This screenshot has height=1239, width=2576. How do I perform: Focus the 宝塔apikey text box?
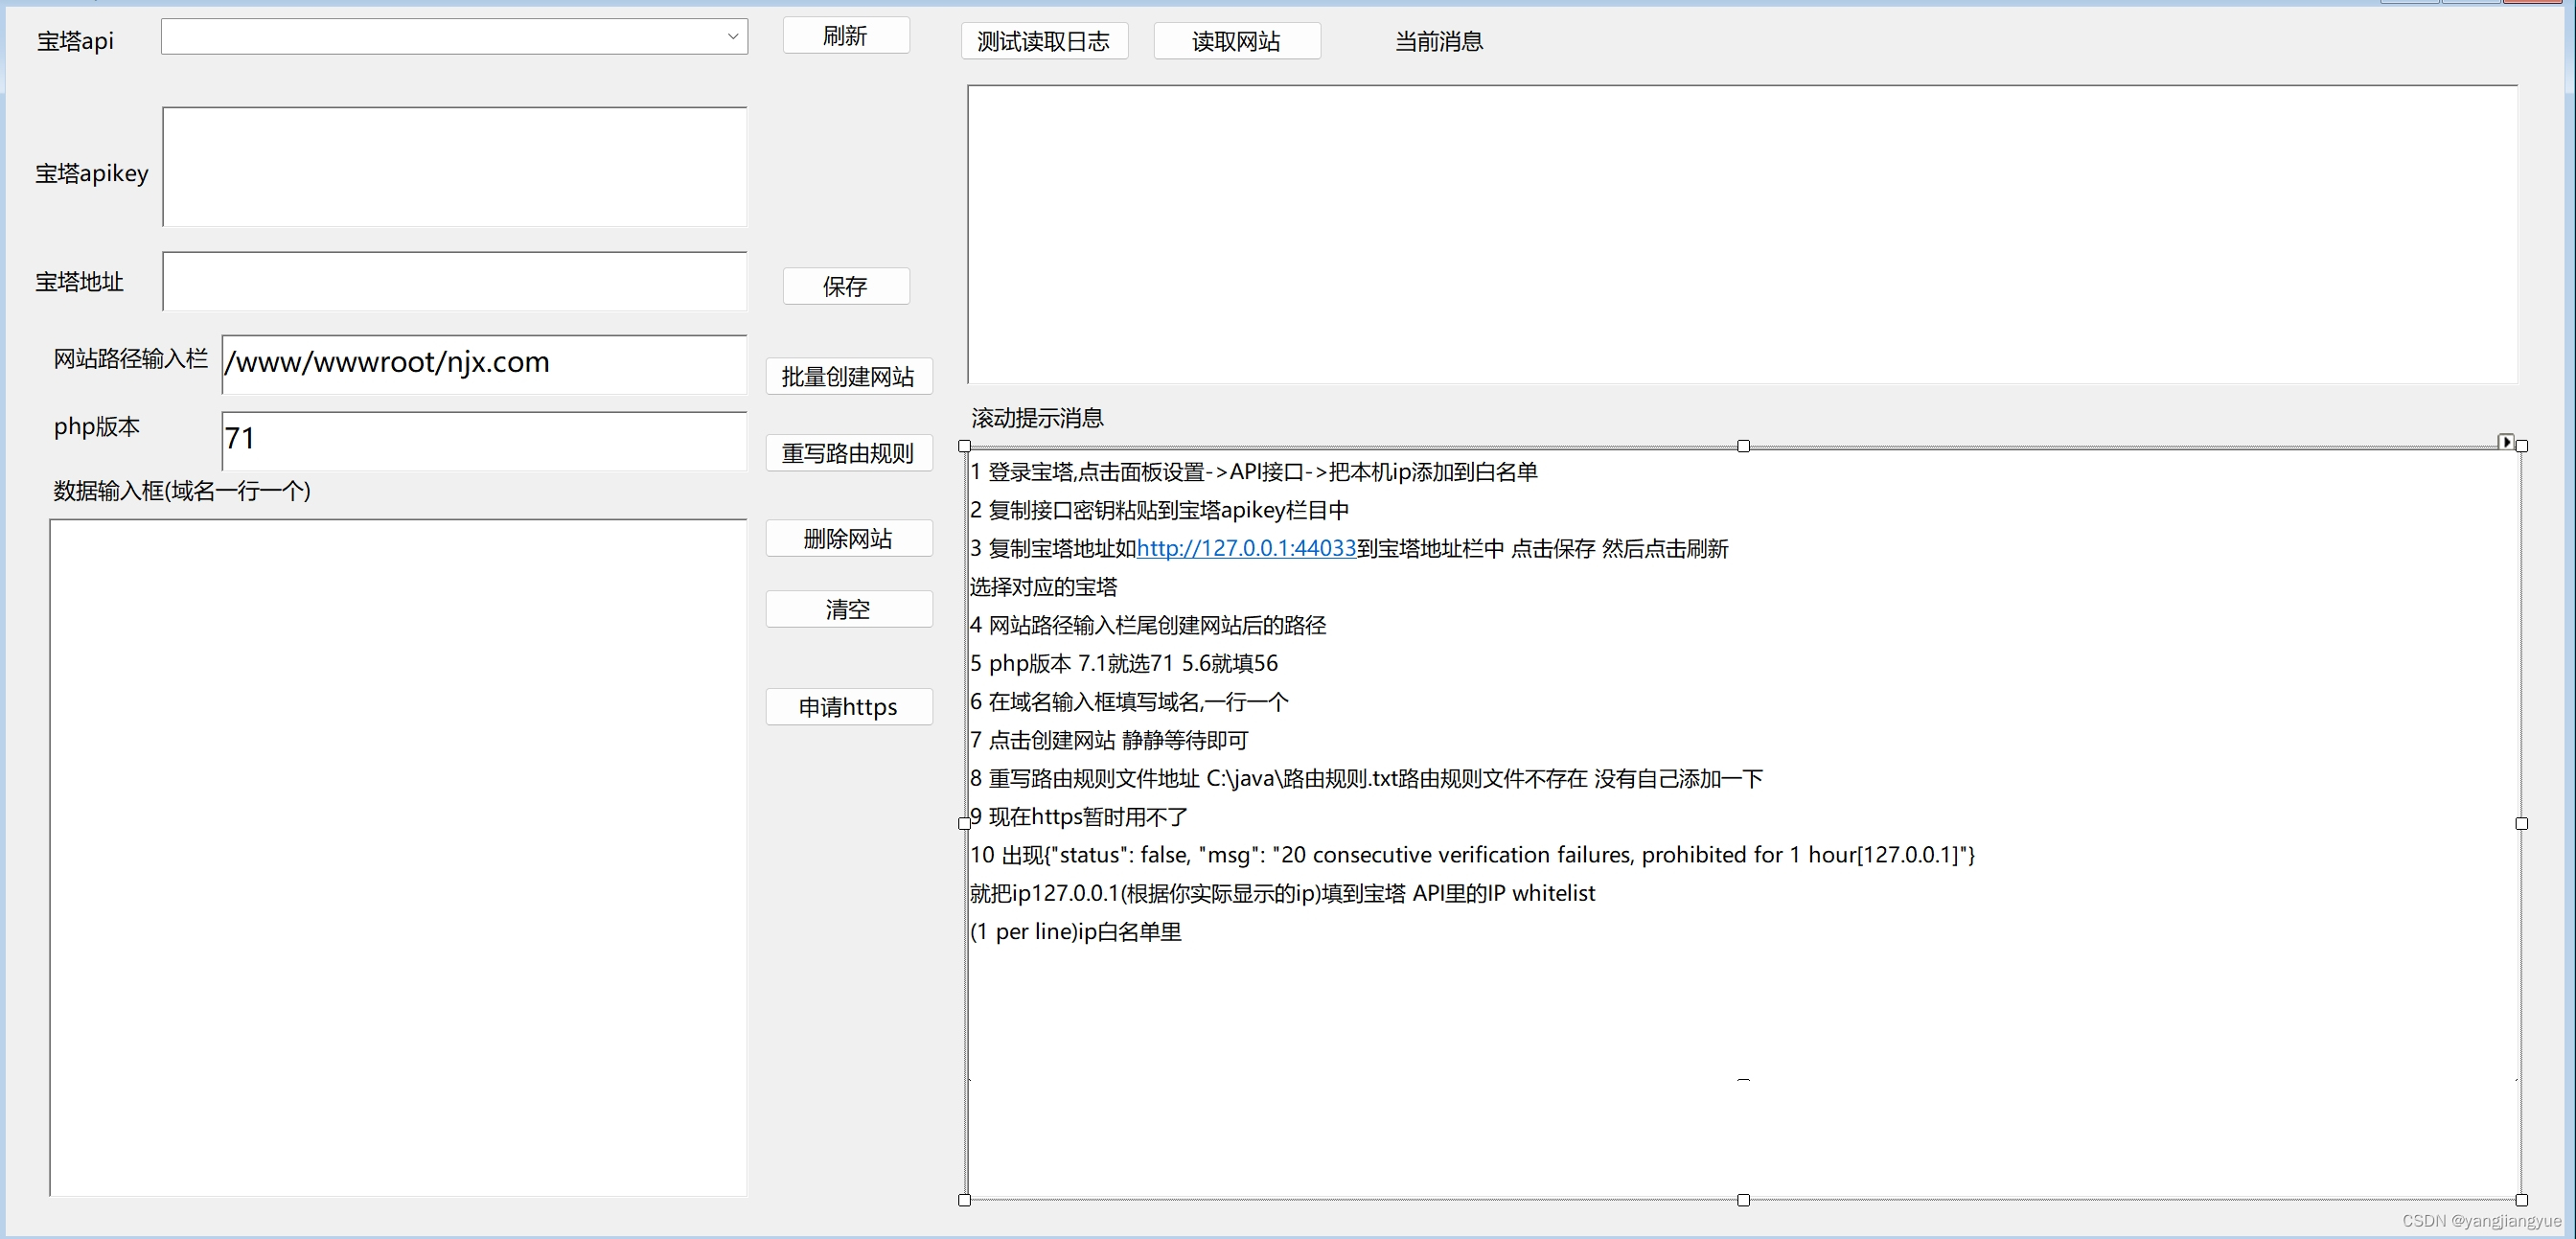[x=454, y=167]
